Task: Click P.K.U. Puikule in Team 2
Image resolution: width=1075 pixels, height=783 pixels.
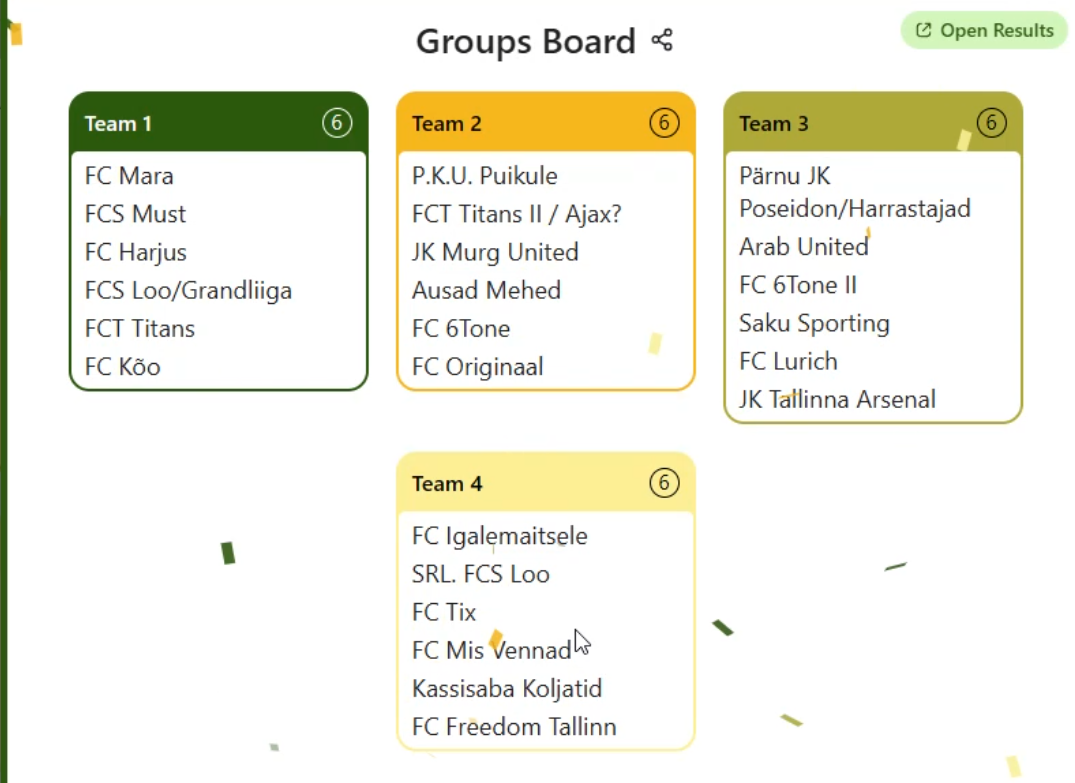Action: click(x=485, y=176)
